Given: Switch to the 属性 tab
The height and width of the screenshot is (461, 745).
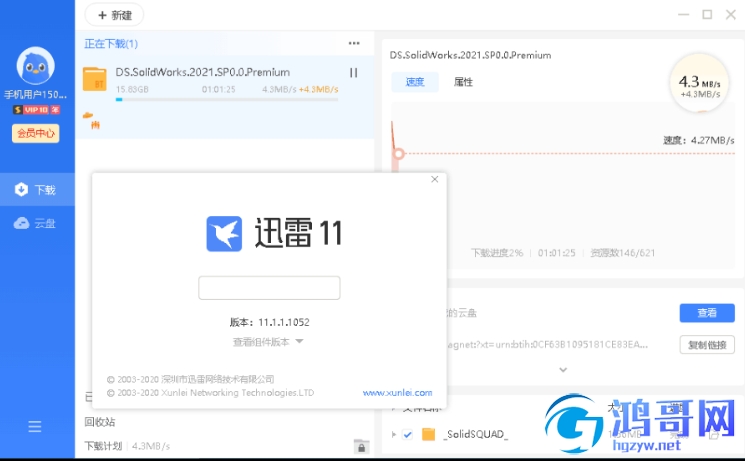Looking at the screenshot, I should [463, 82].
